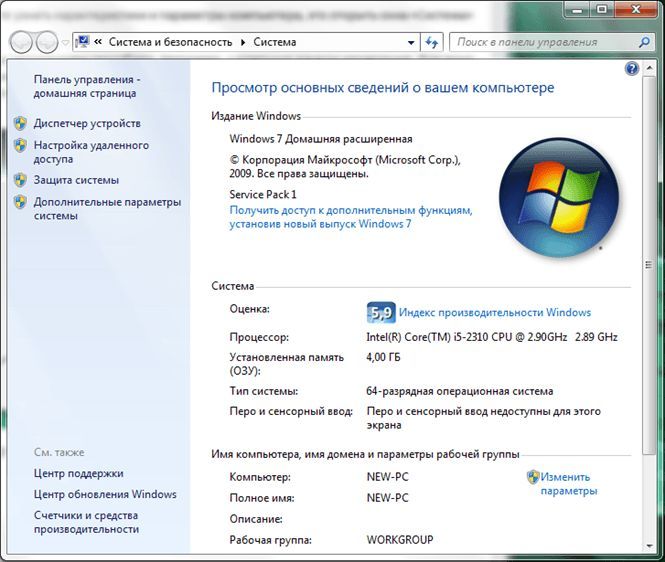Select the Система и безопасность breadcrumb
Image resolution: width=665 pixels, height=562 pixels.
(x=170, y=42)
